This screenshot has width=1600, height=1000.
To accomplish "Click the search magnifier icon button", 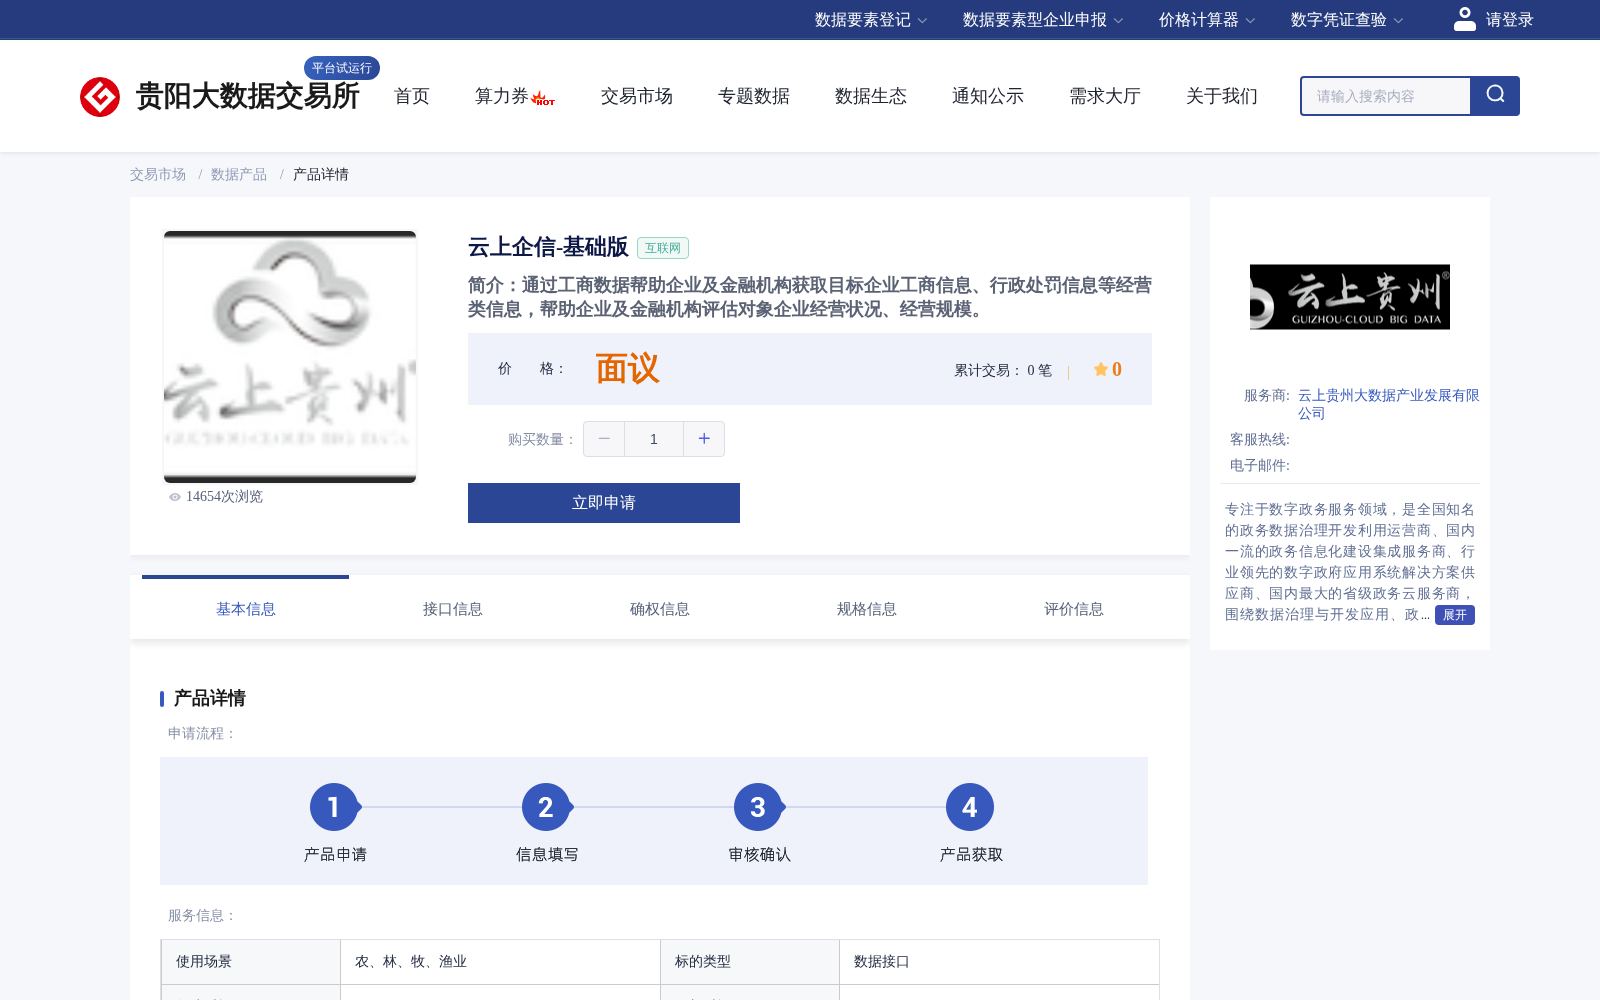I will (1495, 96).
